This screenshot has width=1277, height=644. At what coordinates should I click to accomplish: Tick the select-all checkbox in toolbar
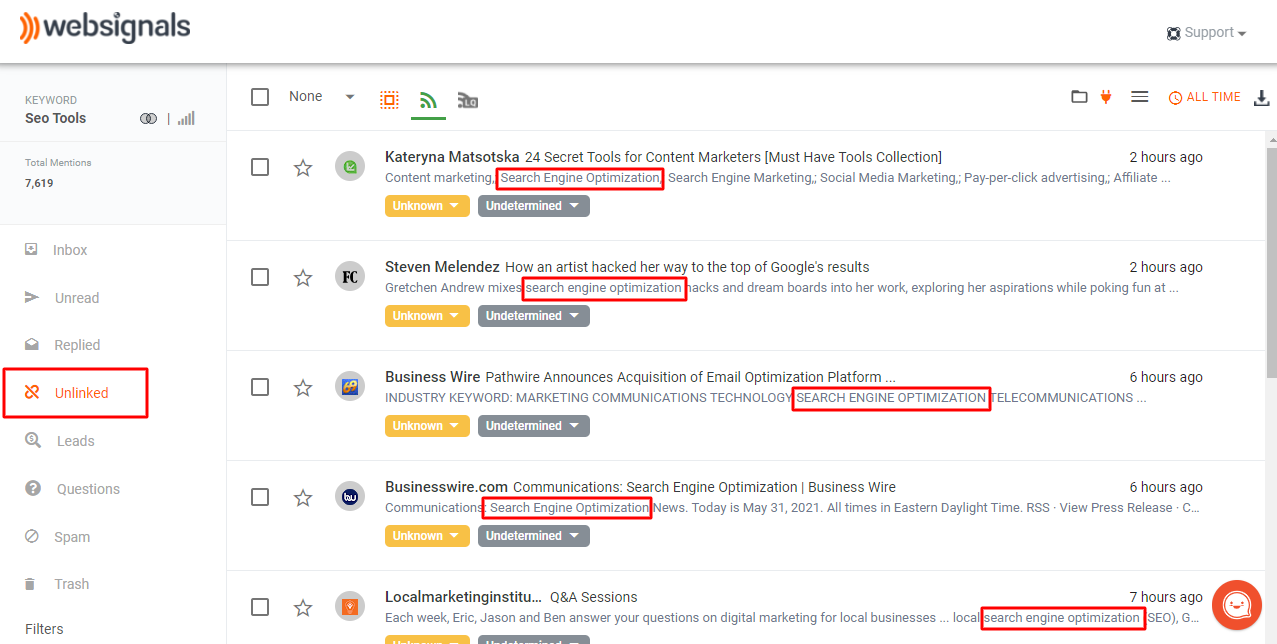click(260, 97)
